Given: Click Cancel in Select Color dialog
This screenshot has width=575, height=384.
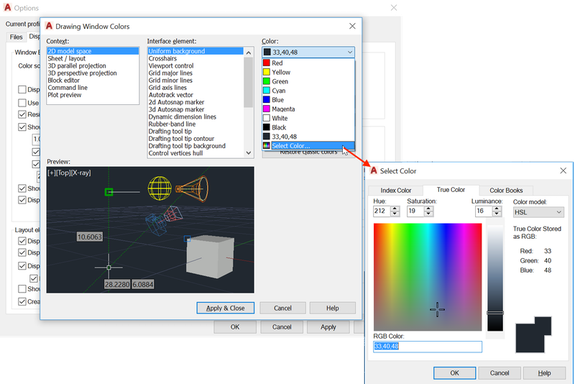Looking at the screenshot, I should [x=499, y=373].
